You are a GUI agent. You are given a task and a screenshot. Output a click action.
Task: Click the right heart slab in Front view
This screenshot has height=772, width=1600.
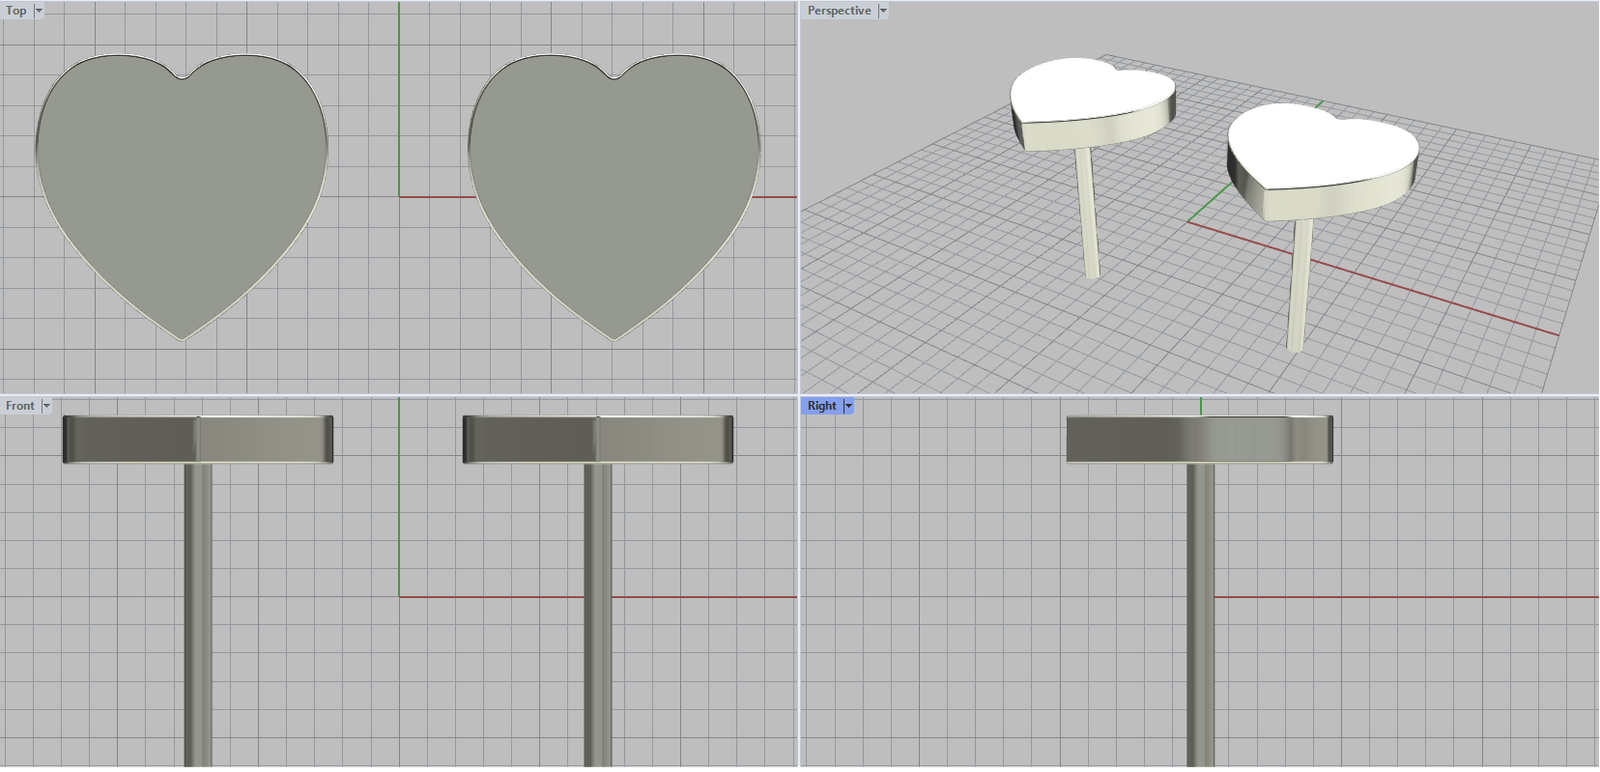tap(597, 439)
